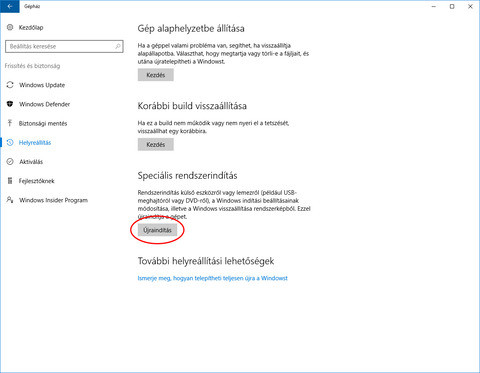This screenshot has width=480, height=373.
Task: Click the Újraindítás restart button
Action: (x=157, y=230)
